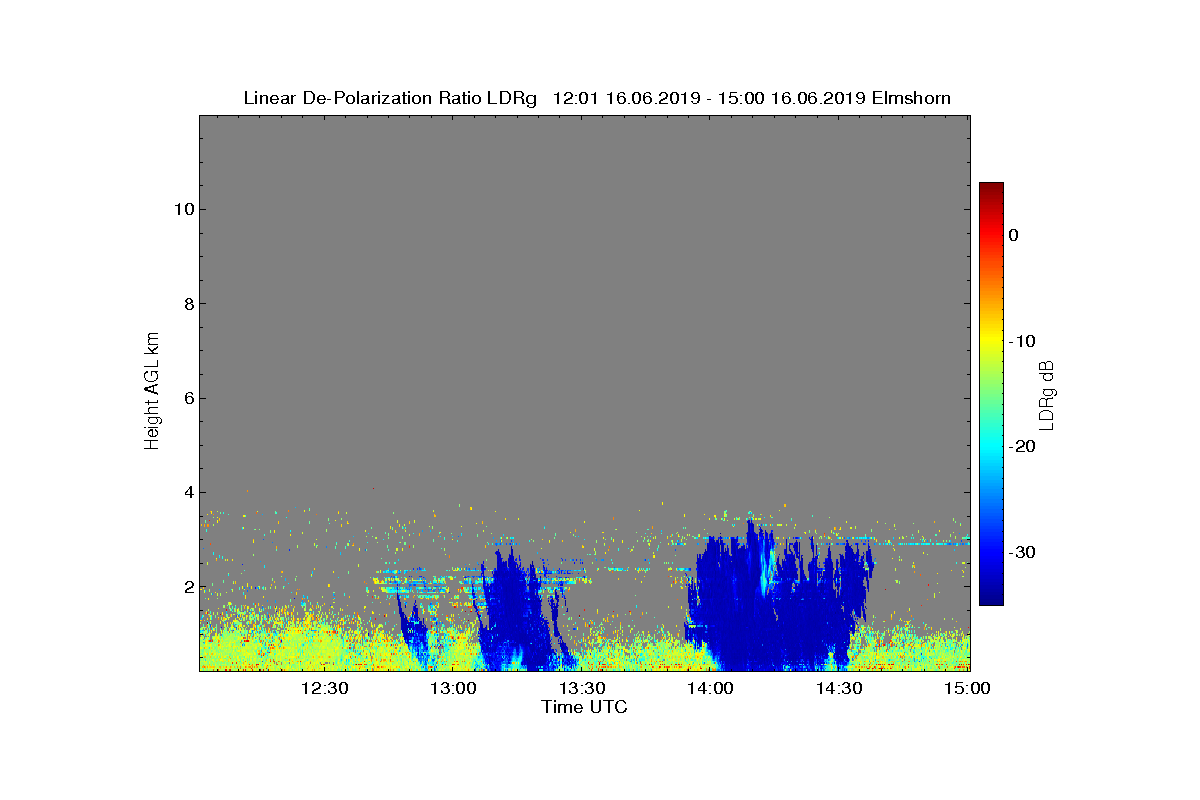Click the '13:00' time axis label
Screen dimensions: 1200x800
click(453, 688)
